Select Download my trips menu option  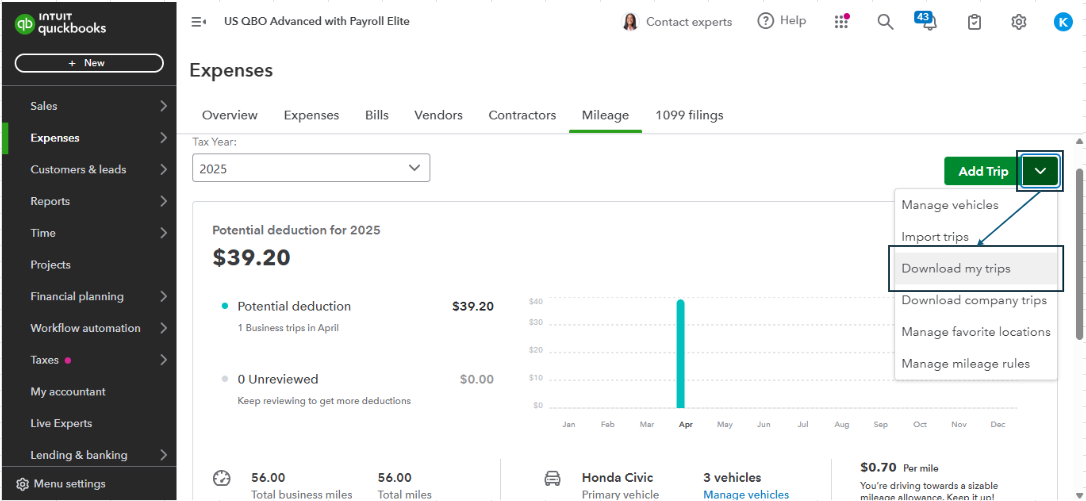956,268
